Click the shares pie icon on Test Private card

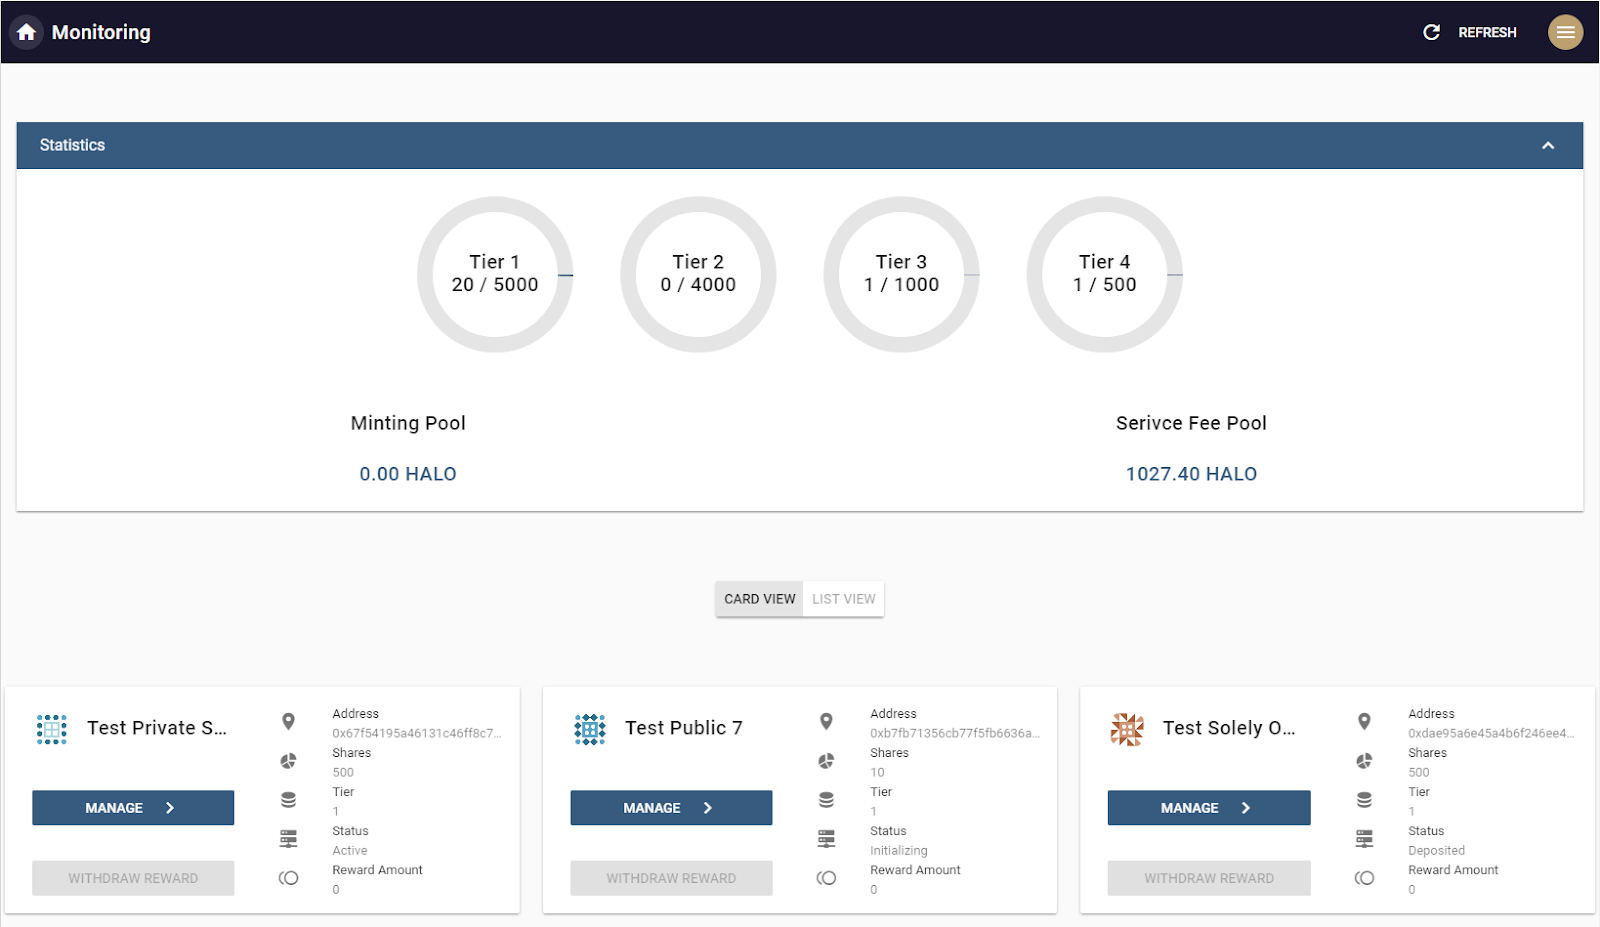pos(288,761)
